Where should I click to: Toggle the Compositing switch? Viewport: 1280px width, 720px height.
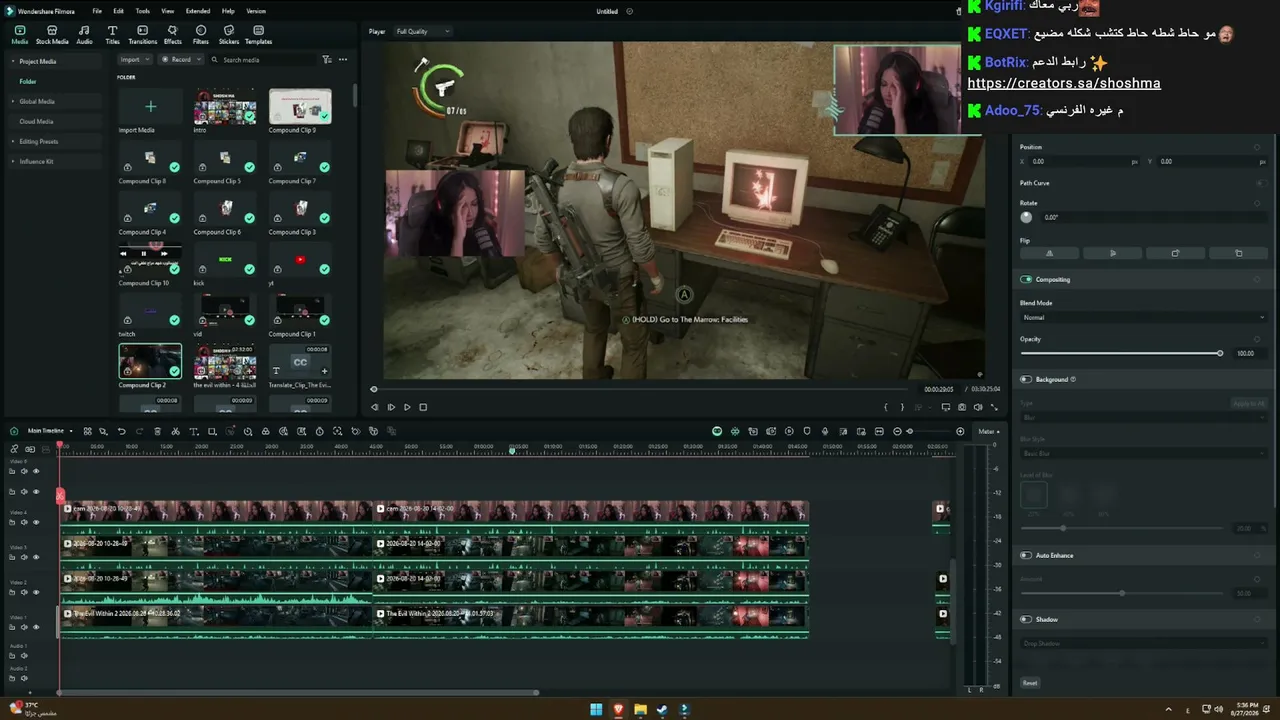click(x=1026, y=280)
